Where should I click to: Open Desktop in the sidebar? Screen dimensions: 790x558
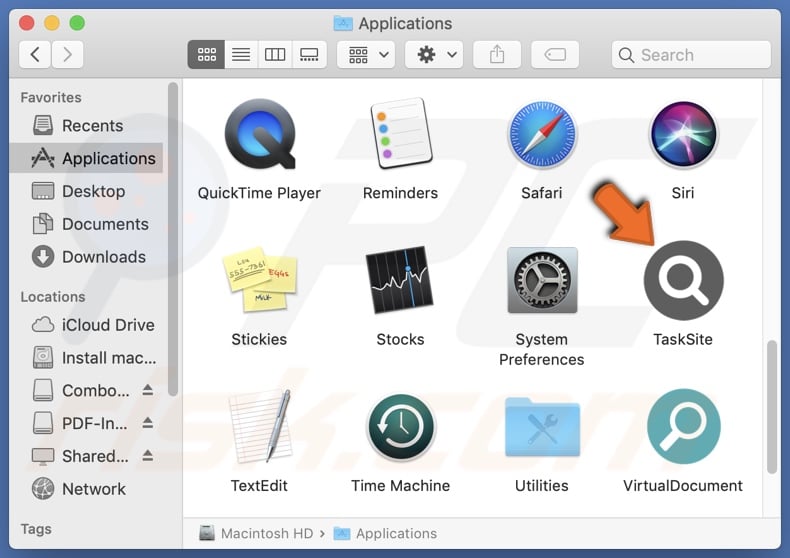point(86,191)
